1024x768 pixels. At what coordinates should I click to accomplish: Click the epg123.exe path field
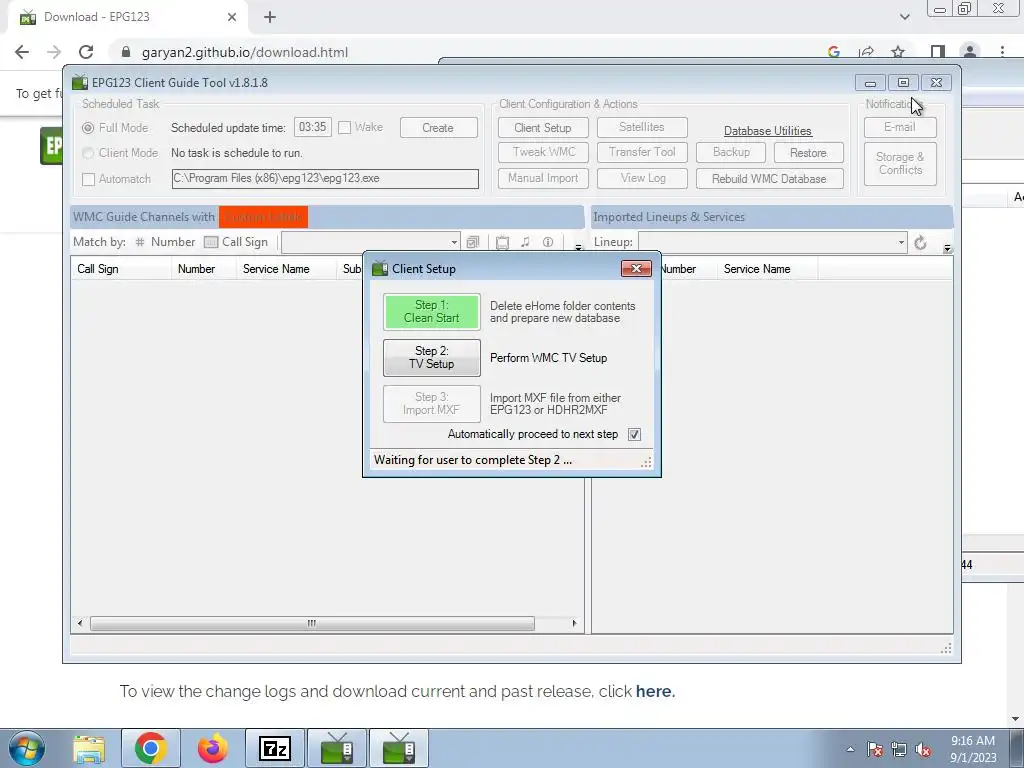click(x=325, y=178)
